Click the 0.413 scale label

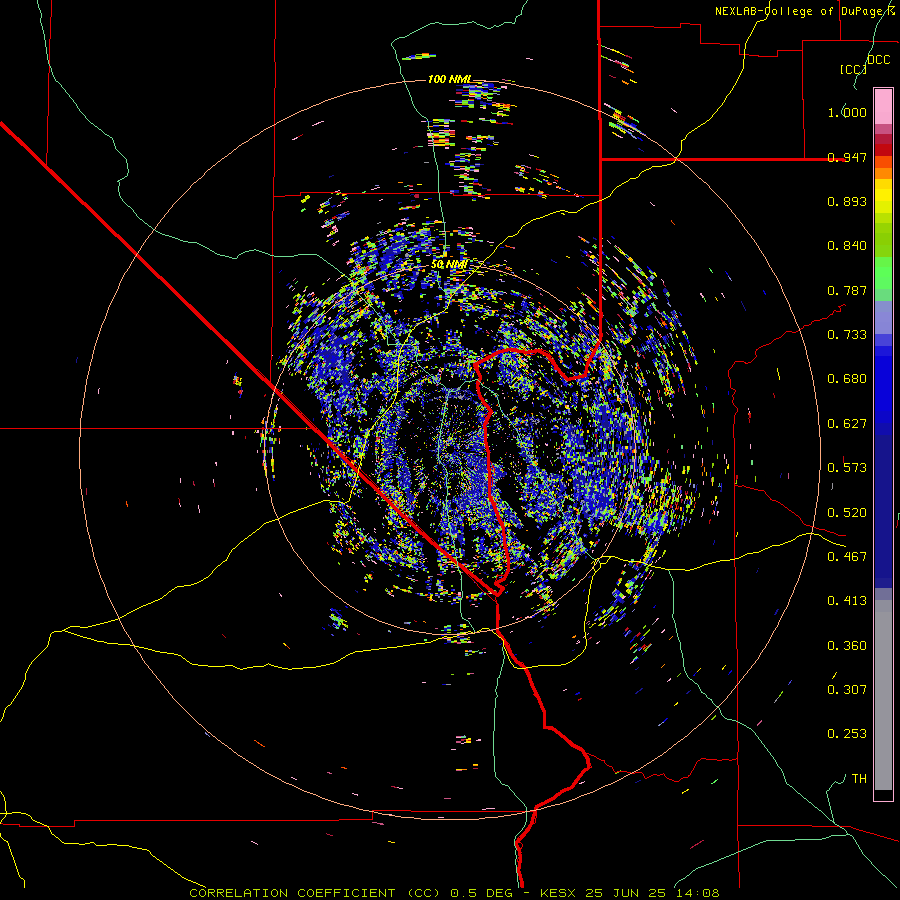pos(847,601)
